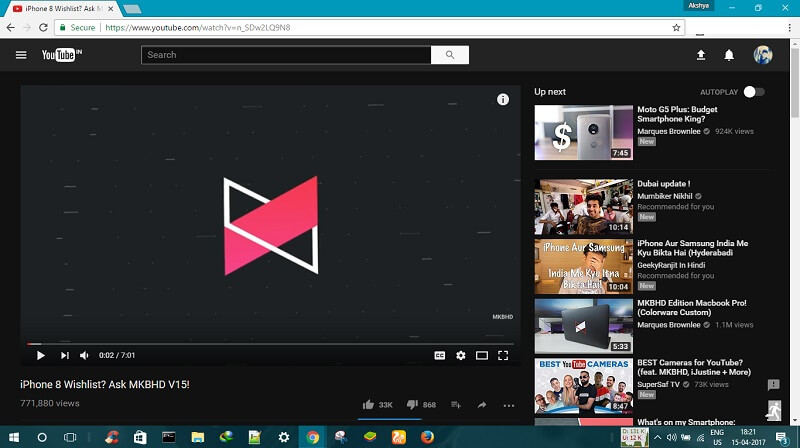Click the SuperSaf TV channel name

(658, 384)
